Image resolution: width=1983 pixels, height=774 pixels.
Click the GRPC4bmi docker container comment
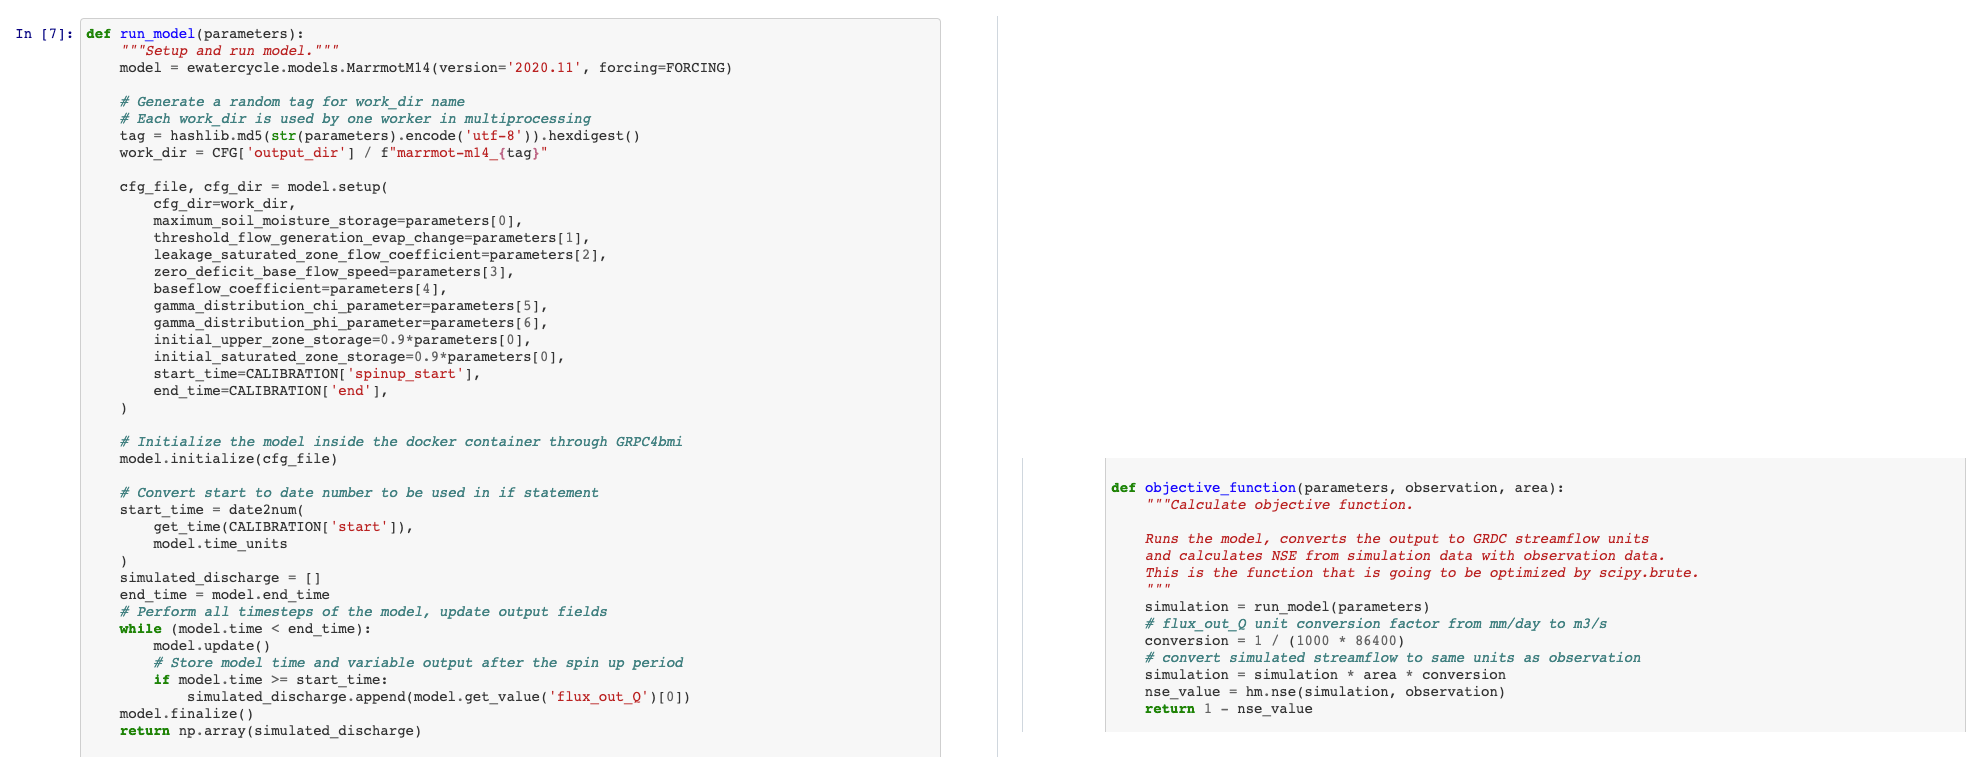click(400, 442)
